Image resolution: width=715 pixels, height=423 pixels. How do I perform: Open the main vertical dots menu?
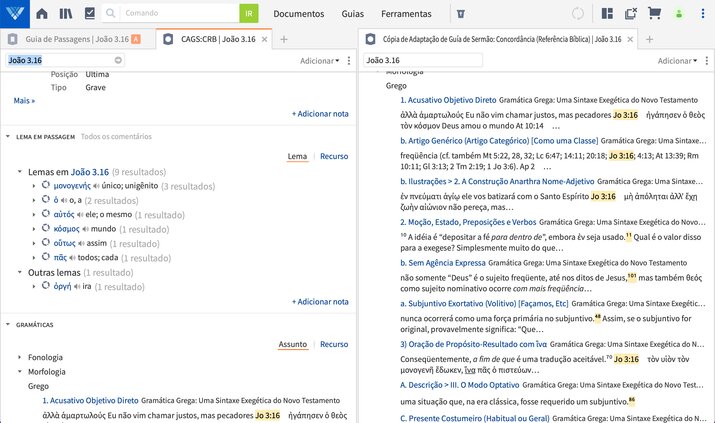(x=703, y=14)
